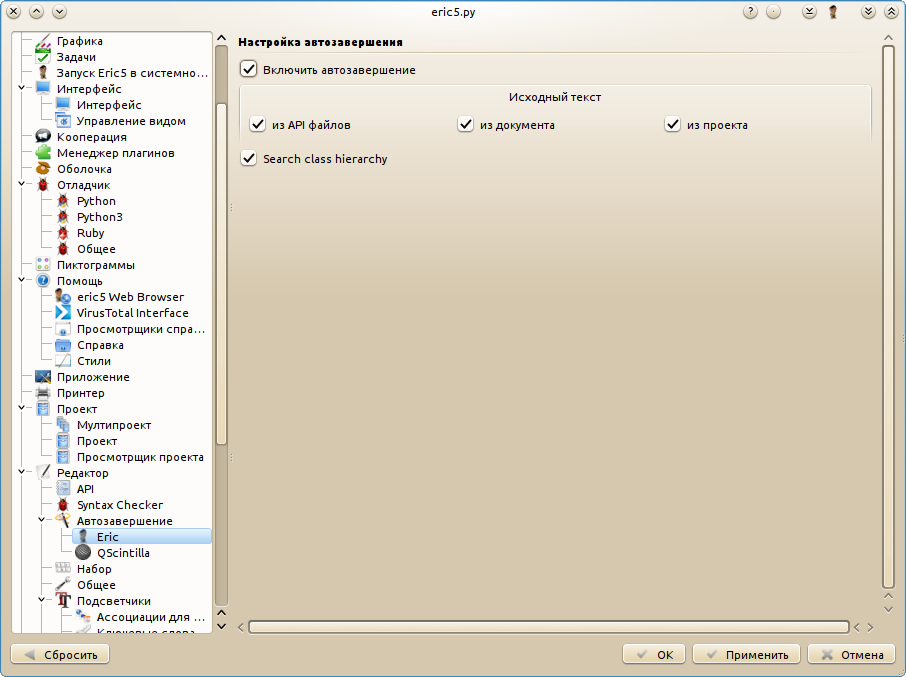Image resolution: width=906 pixels, height=677 pixels.
Task: Click the Syntax Checker bug icon
Action: tap(63, 505)
